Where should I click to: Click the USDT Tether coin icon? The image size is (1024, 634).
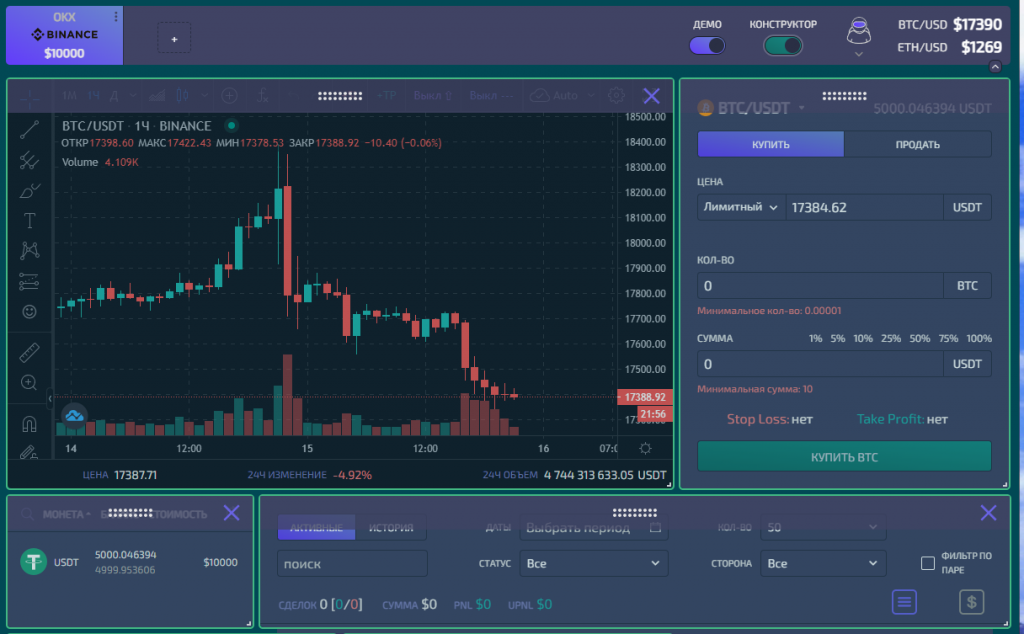[x=33, y=562]
